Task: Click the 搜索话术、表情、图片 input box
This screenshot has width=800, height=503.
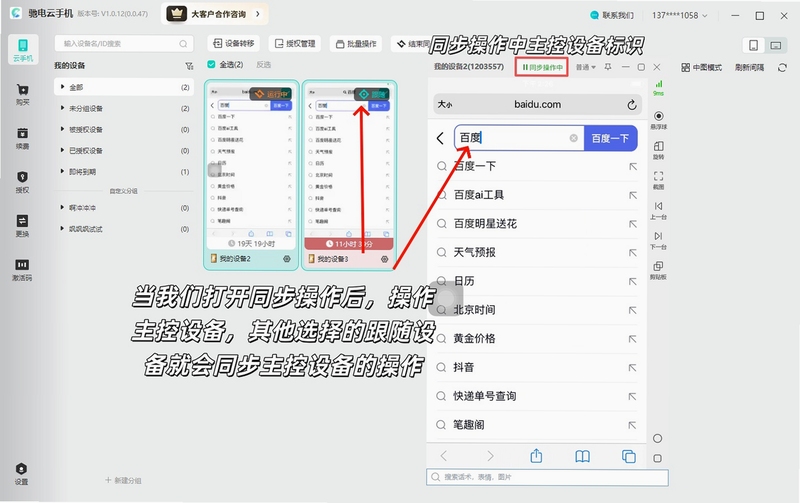Action: tap(547, 477)
